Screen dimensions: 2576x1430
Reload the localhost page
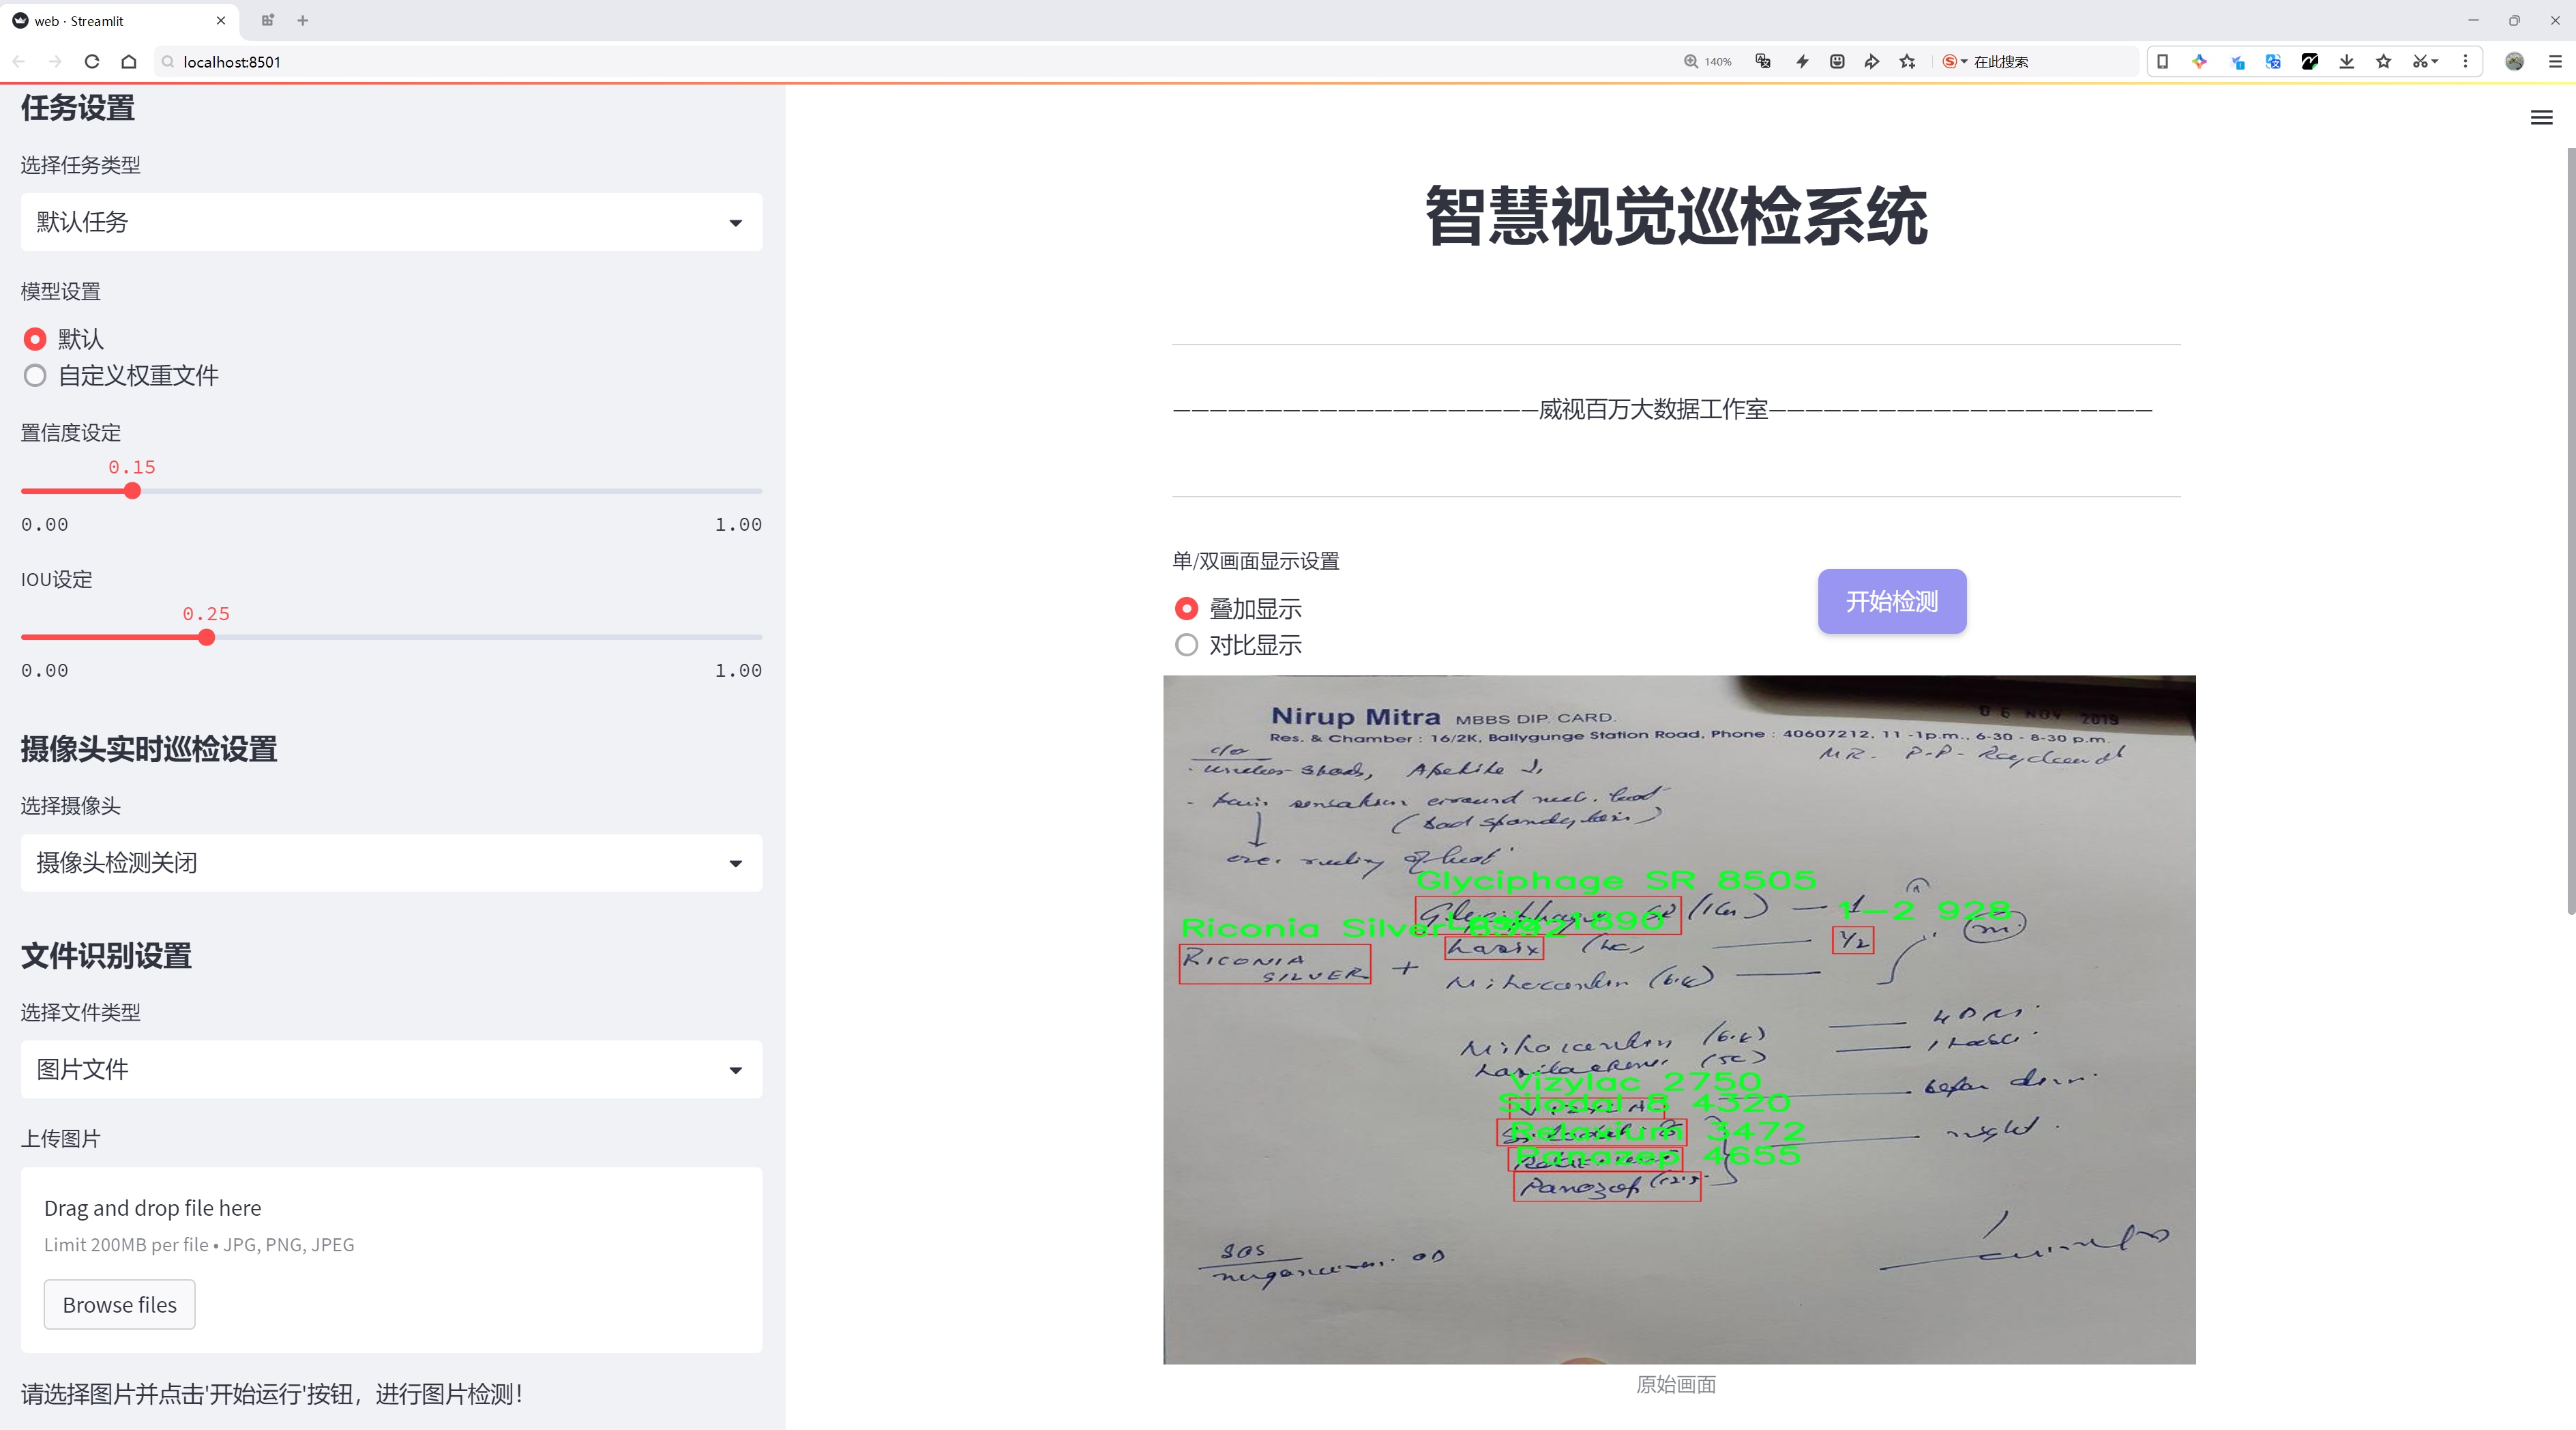coord(92,62)
